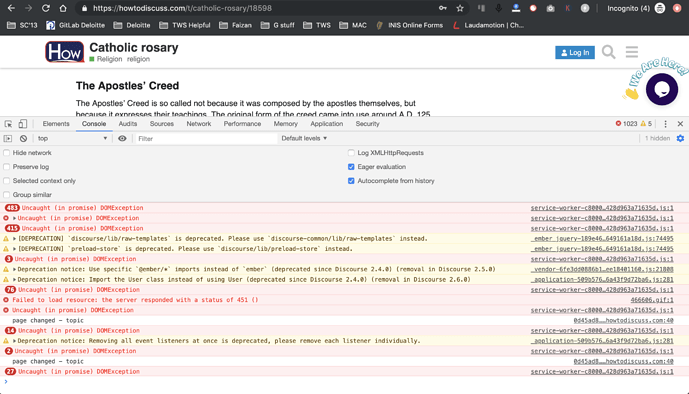The height and width of the screenshot is (394, 689).
Task: Clear the console with the ban icon
Action: (23, 138)
